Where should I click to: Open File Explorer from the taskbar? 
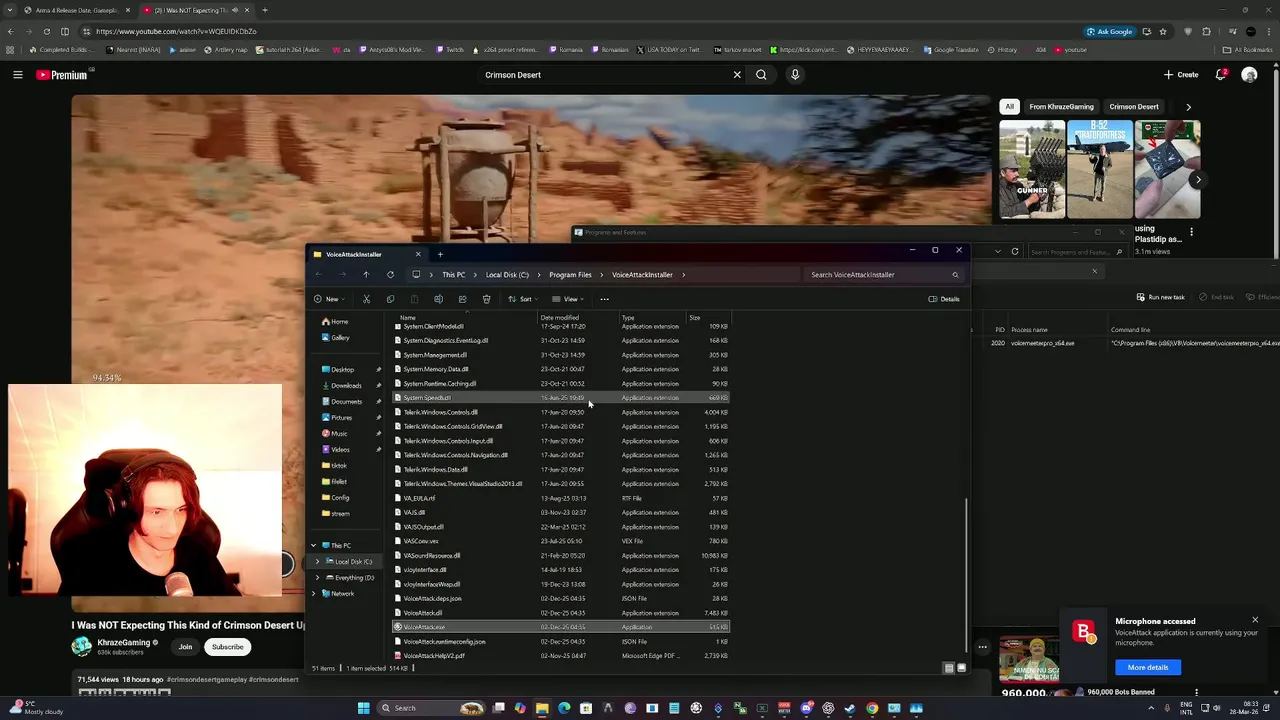(x=542, y=708)
